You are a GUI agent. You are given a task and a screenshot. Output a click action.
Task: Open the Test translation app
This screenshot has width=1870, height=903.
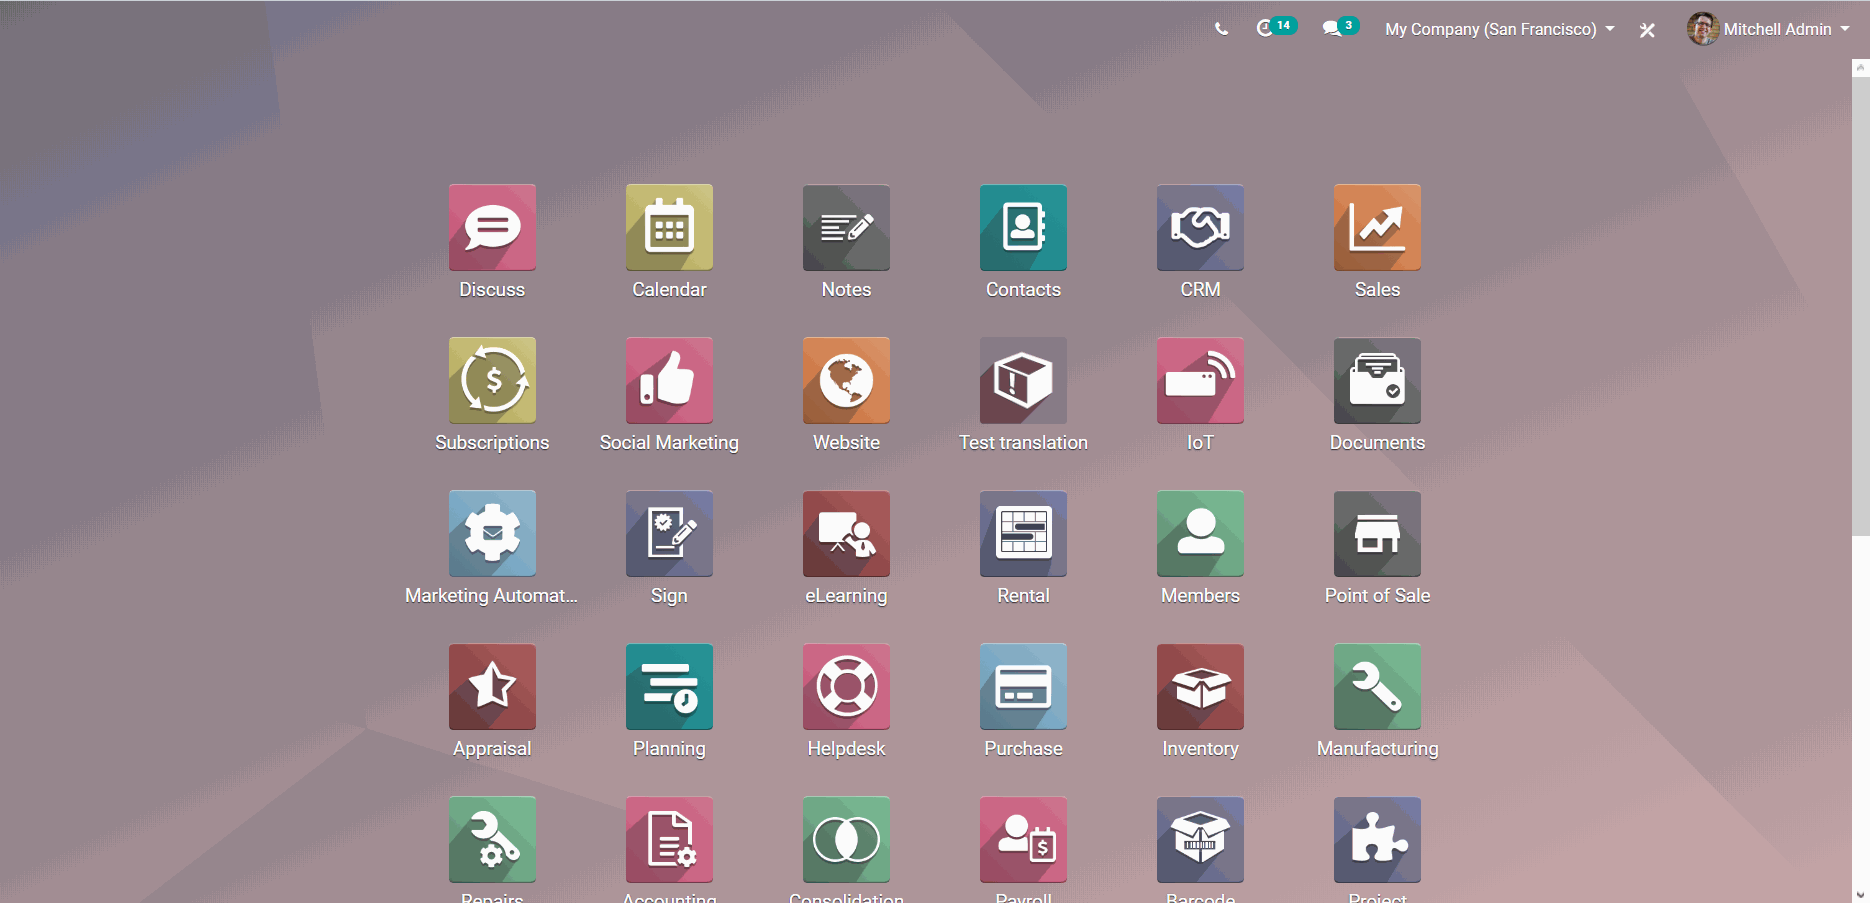tap(1023, 381)
